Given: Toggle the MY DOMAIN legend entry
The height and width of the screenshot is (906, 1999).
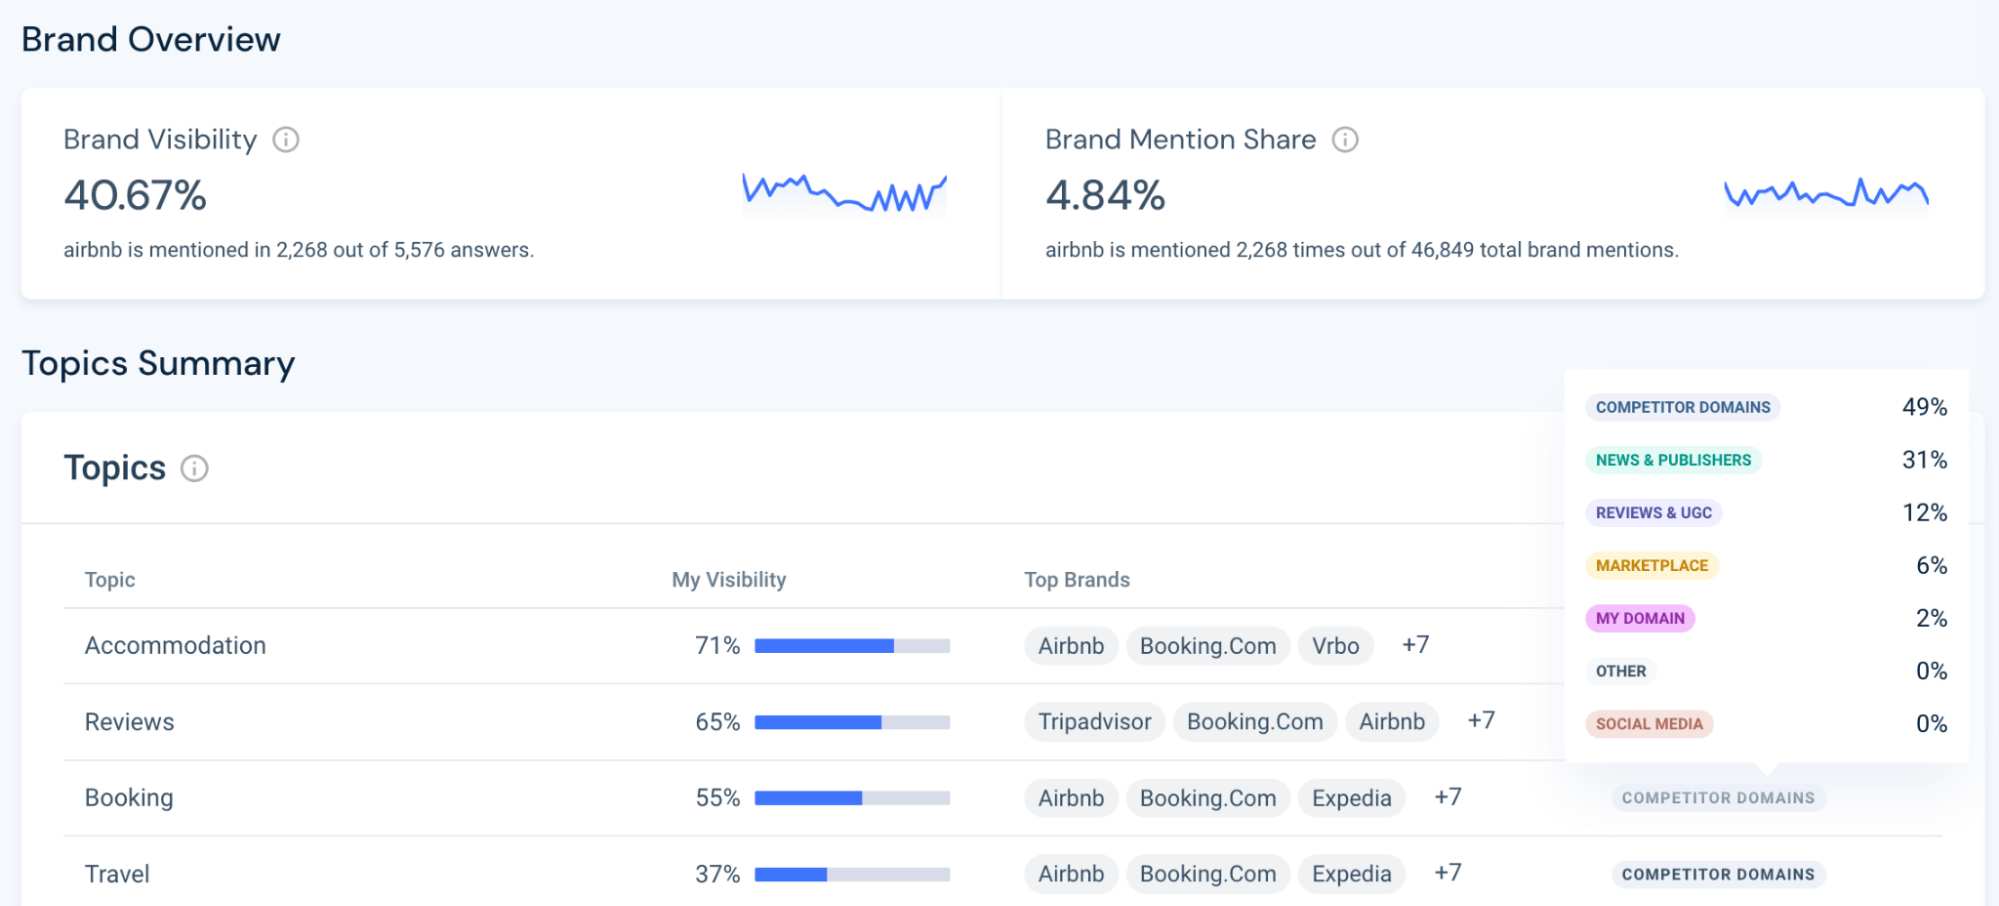Looking at the screenshot, I should coord(1640,618).
